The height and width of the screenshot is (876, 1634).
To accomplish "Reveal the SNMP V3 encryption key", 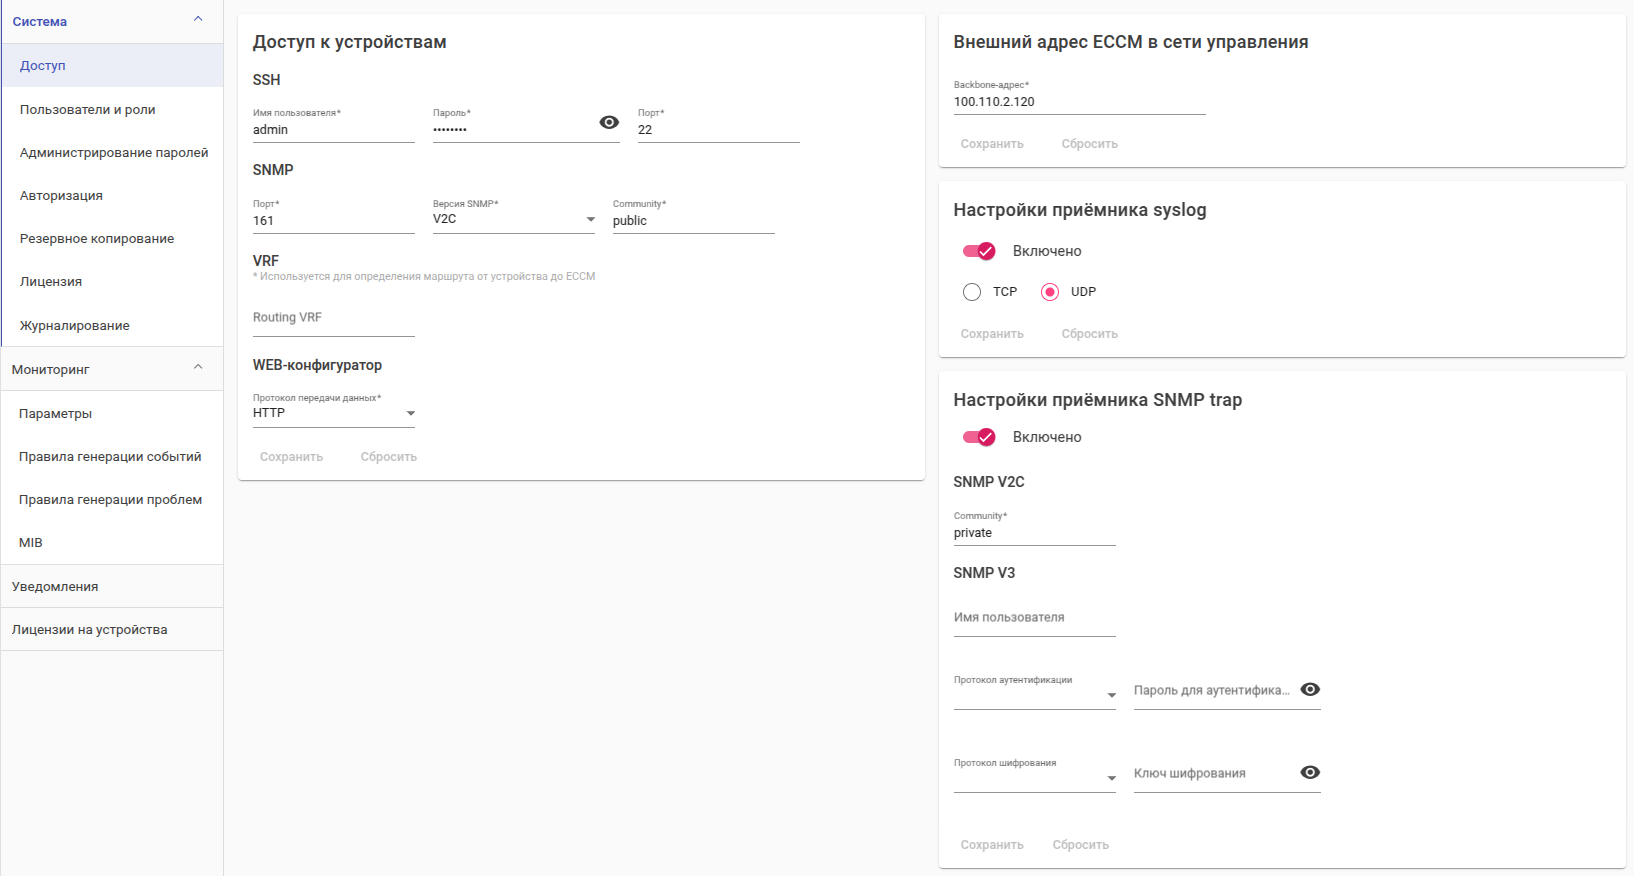I will coord(1310,772).
